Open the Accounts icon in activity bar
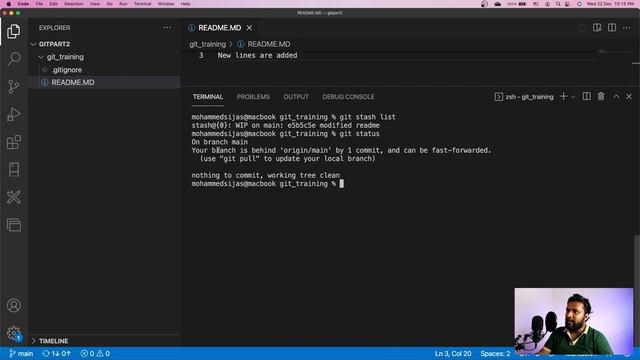The height and width of the screenshot is (360, 640). [x=13, y=305]
